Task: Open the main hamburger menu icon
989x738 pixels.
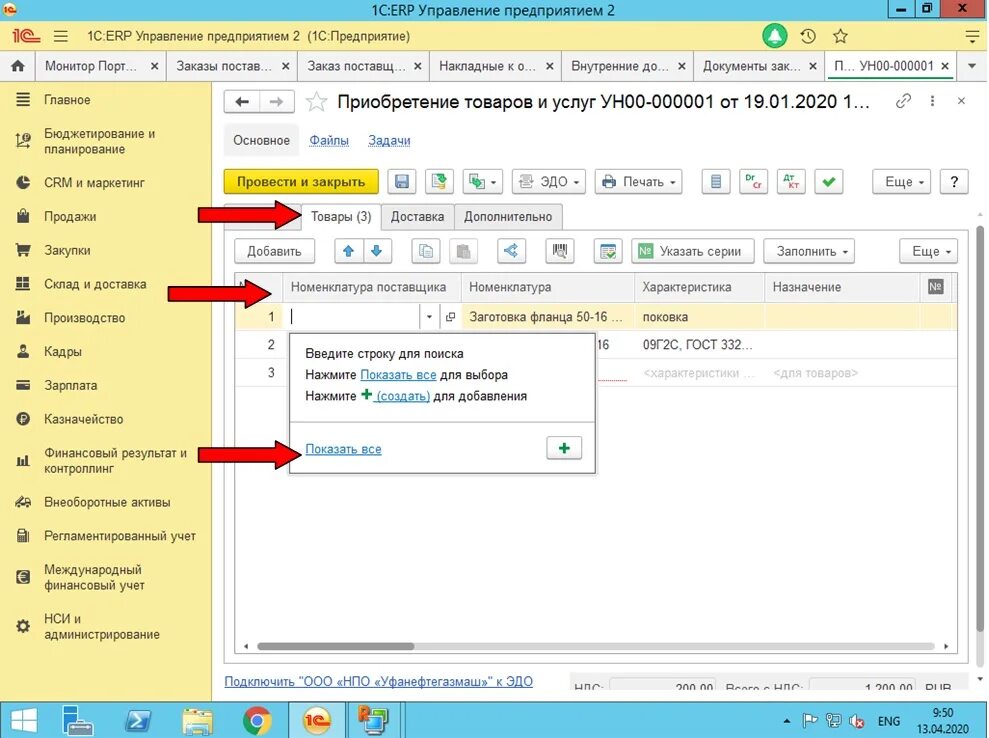Action: (x=61, y=37)
